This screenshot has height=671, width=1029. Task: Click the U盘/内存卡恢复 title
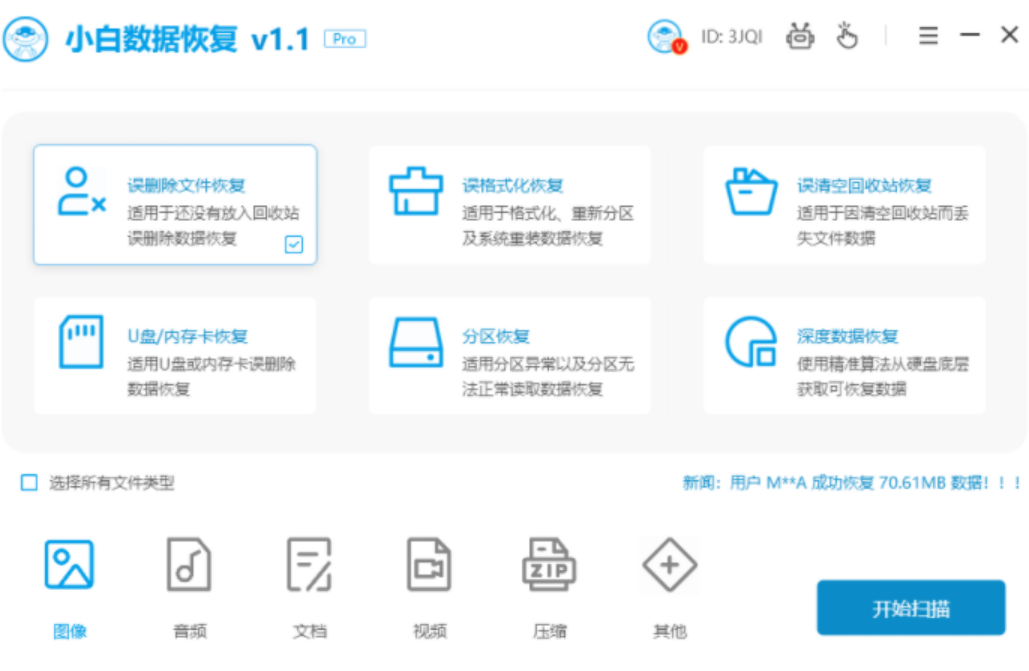click(x=188, y=337)
